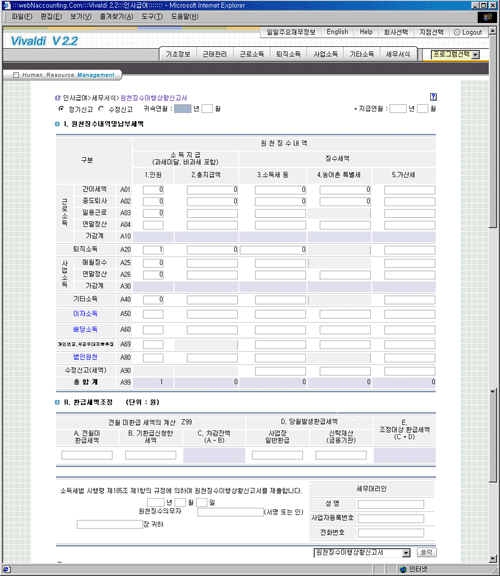
Task: Click the 기타소득 A40 가산세 field
Action: coord(410,300)
